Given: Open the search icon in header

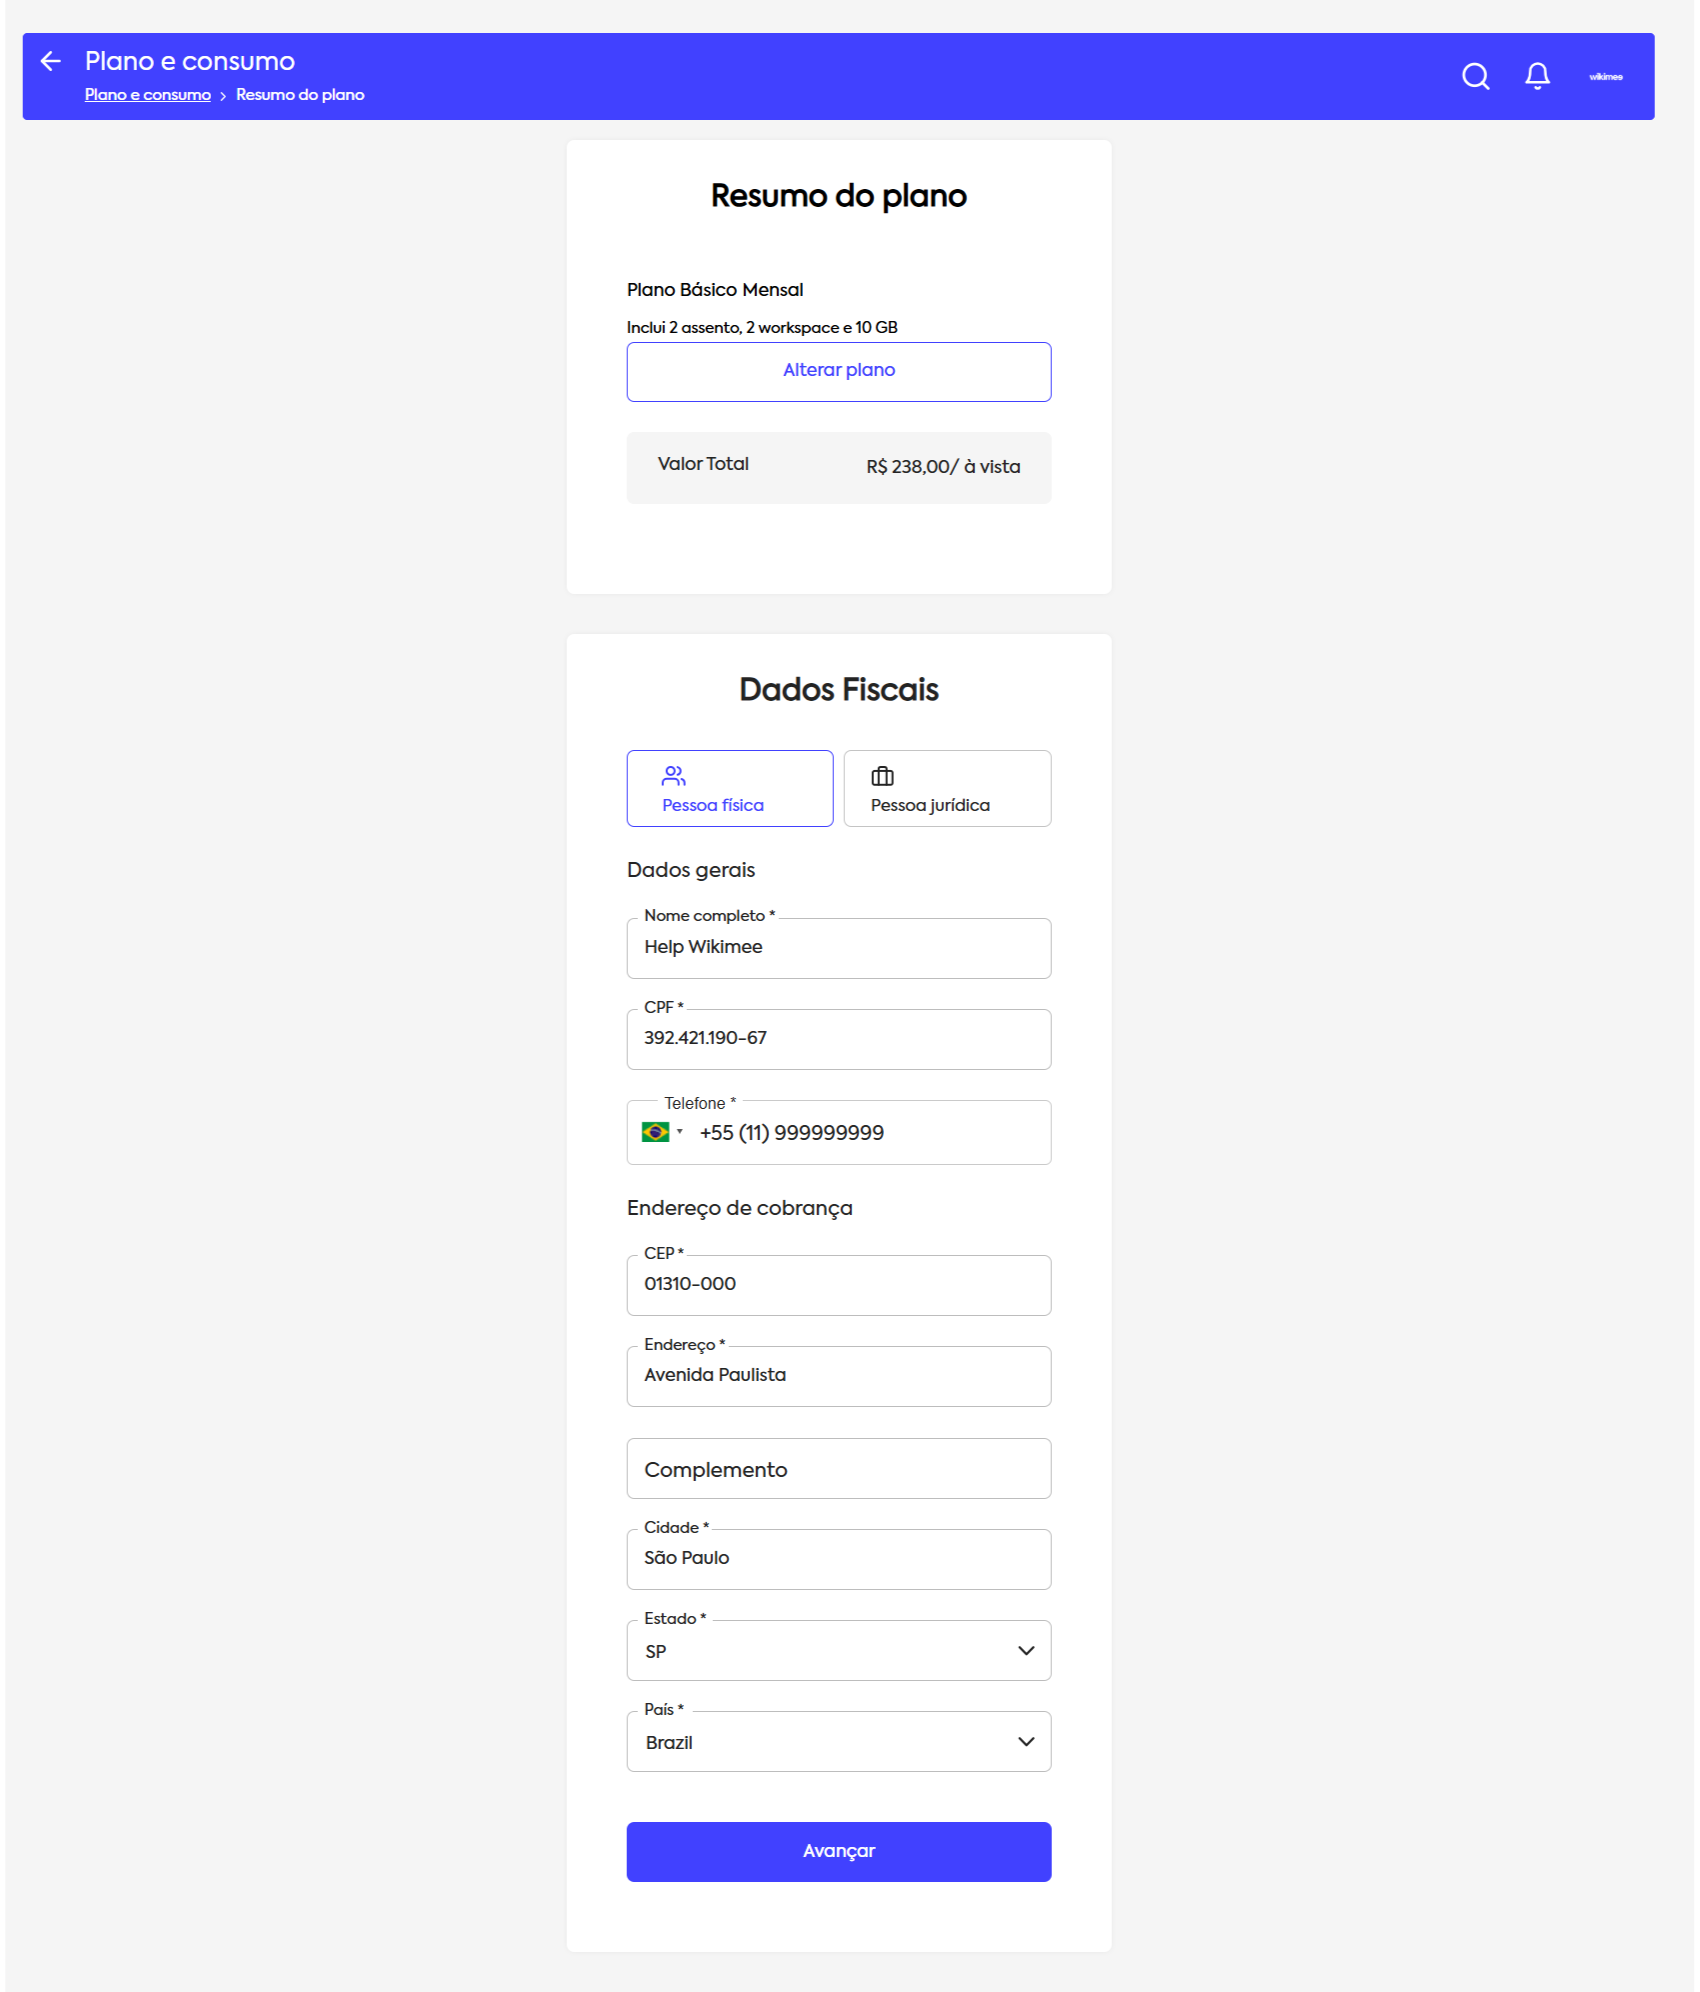Looking at the screenshot, I should point(1475,77).
